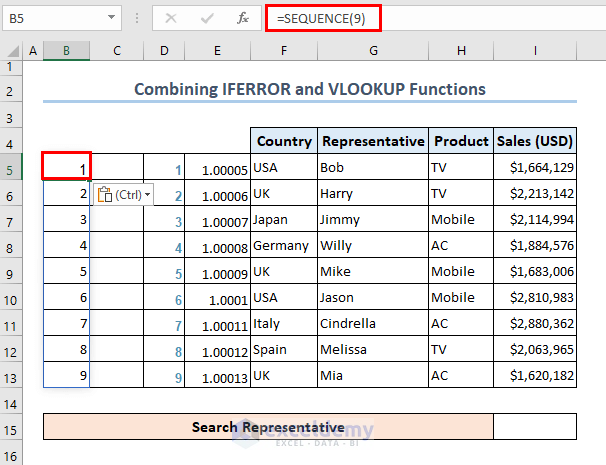606x465 pixels.
Task: Open Paste Options dropdown arrow
Action: 148,194
